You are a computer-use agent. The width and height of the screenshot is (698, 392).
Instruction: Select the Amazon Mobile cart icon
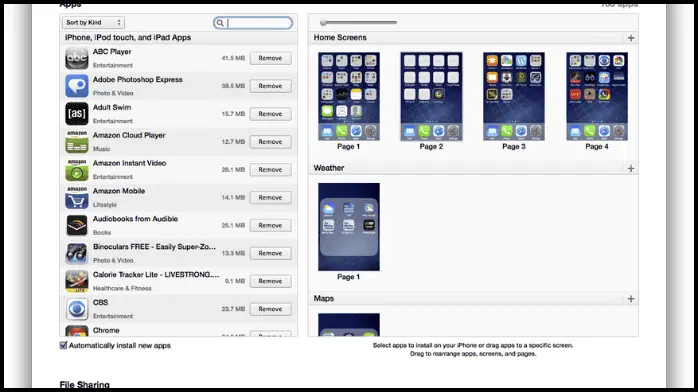click(77, 198)
